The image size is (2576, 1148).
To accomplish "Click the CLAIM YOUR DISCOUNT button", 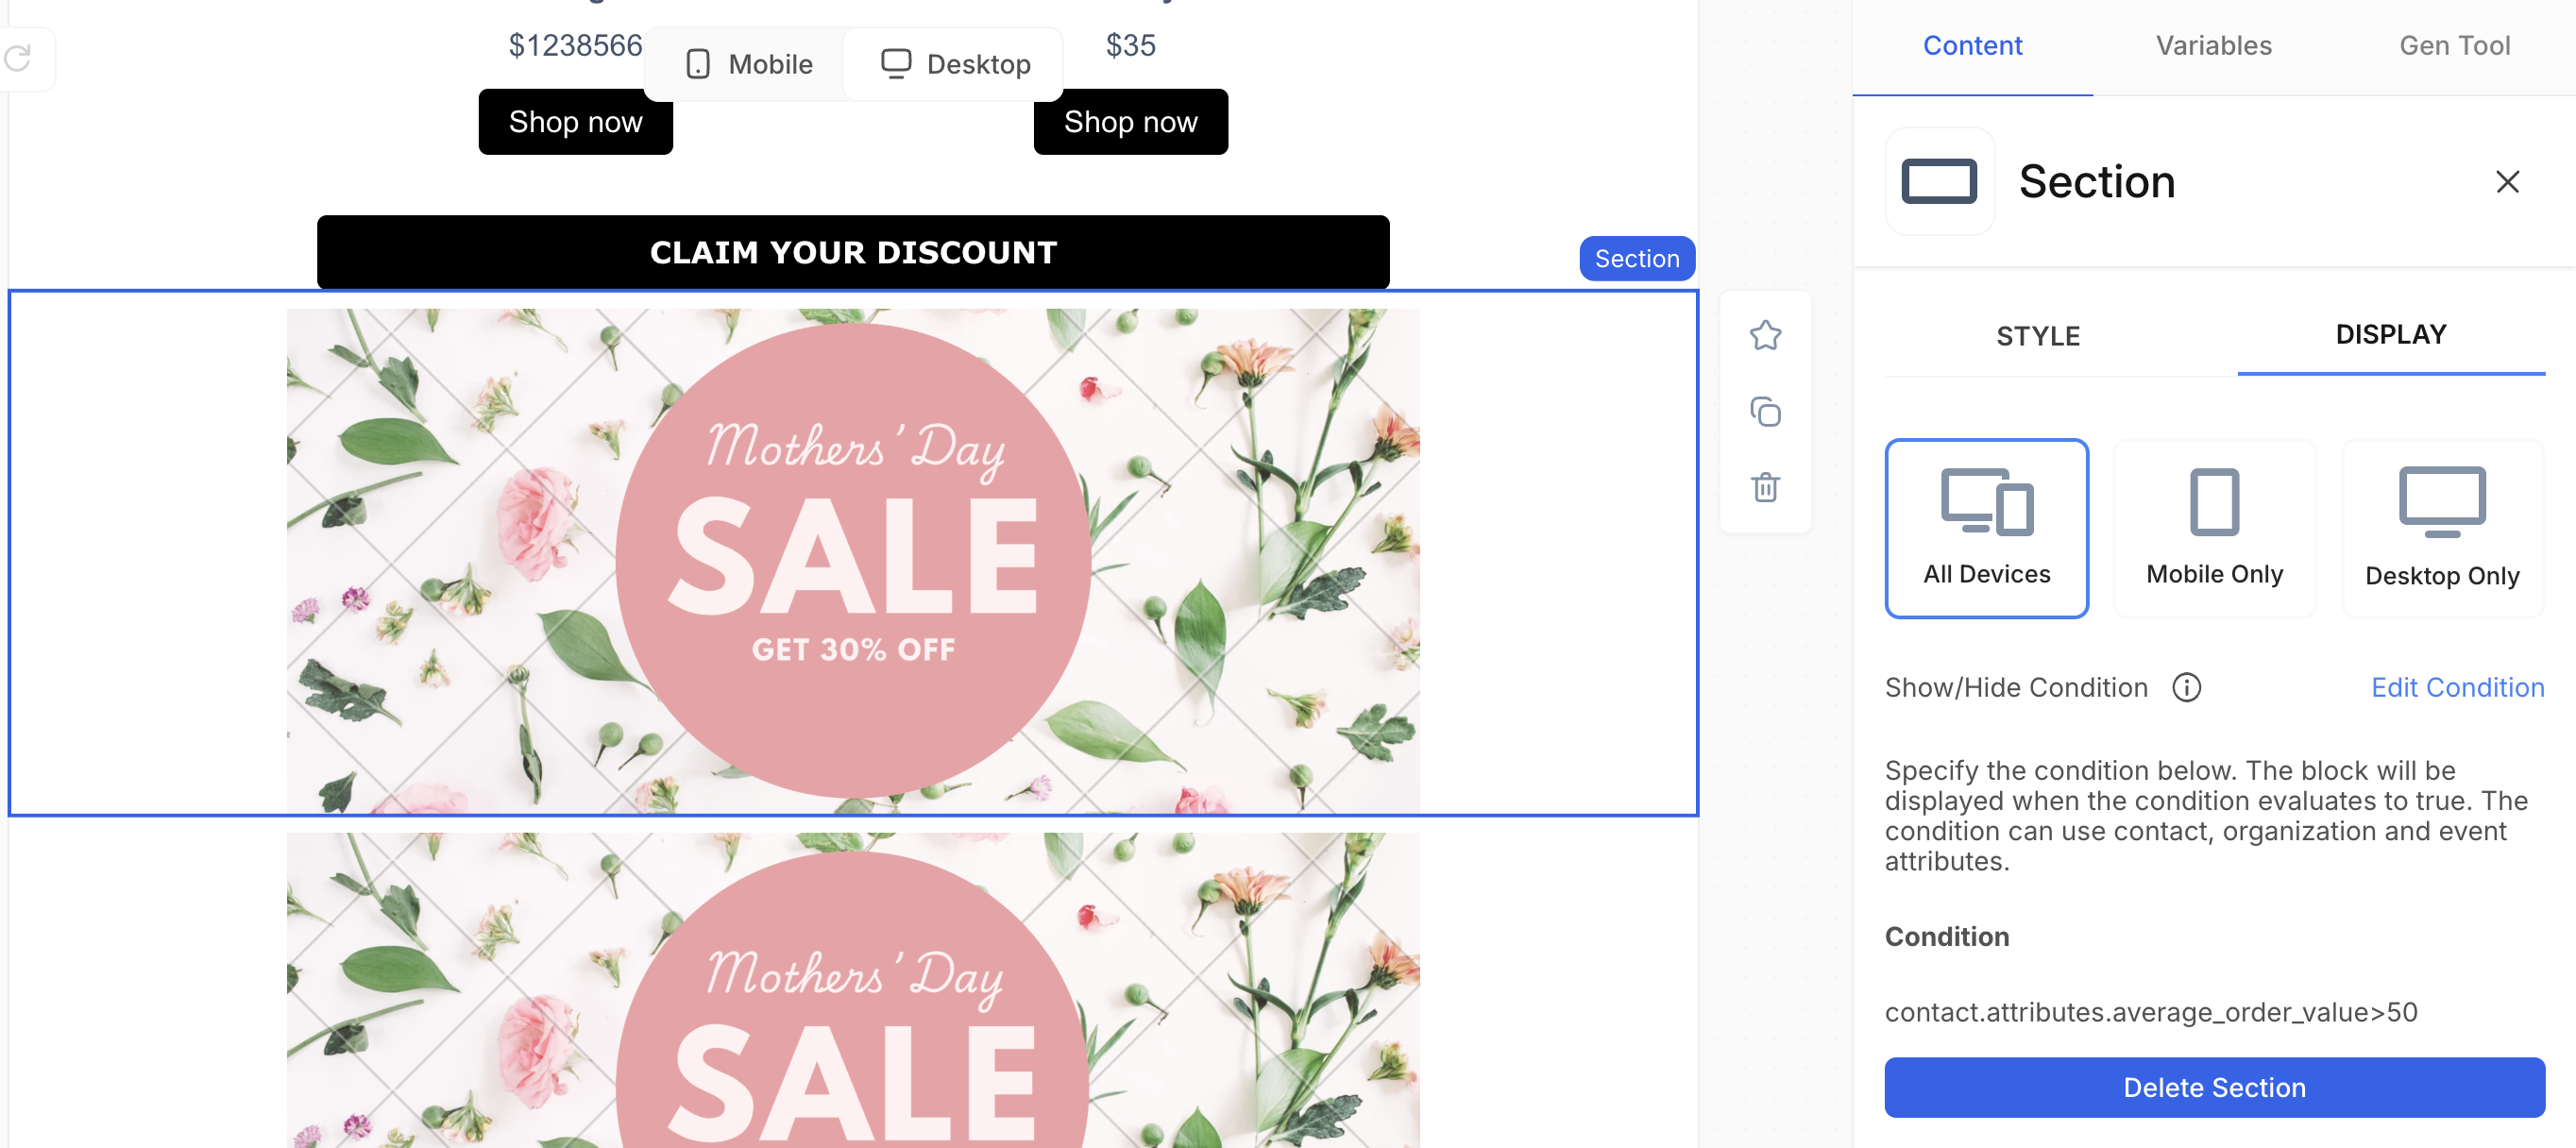I will point(853,252).
